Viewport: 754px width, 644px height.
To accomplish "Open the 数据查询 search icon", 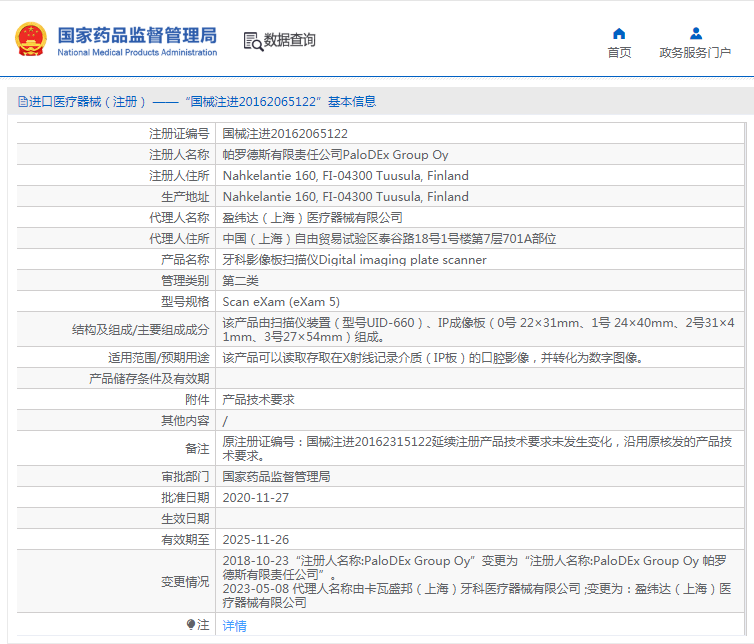I will [x=253, y=41].
